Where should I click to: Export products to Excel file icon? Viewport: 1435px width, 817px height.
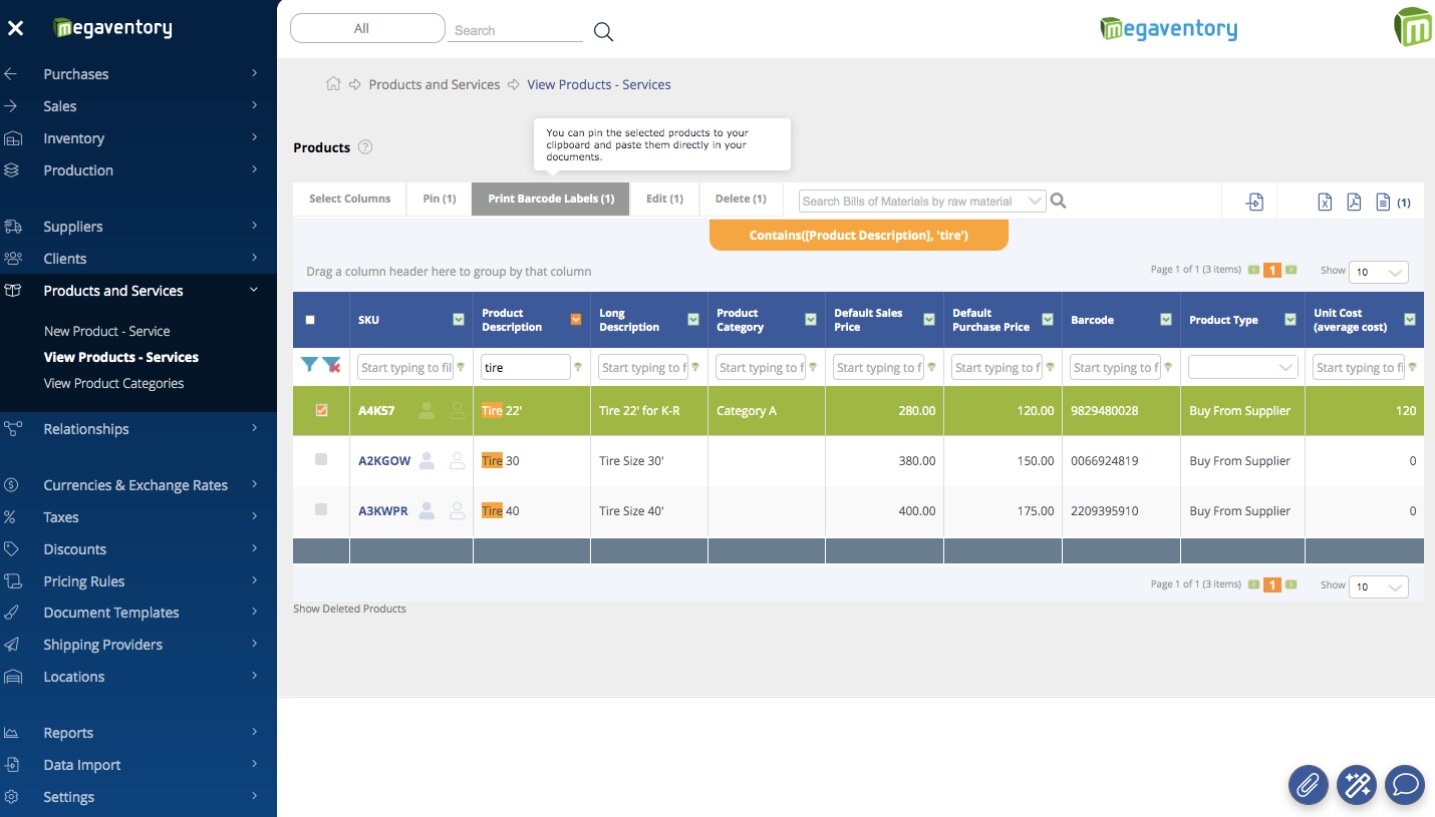1324,202
